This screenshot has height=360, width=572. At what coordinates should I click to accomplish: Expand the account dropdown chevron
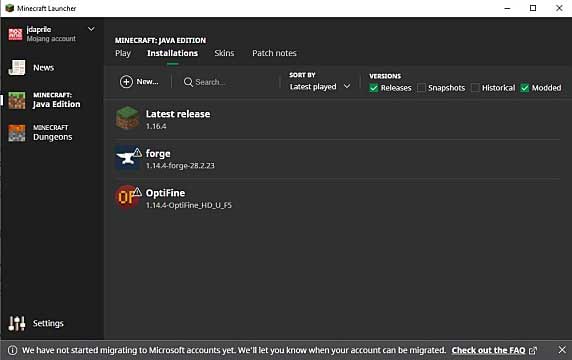point(91,29)
